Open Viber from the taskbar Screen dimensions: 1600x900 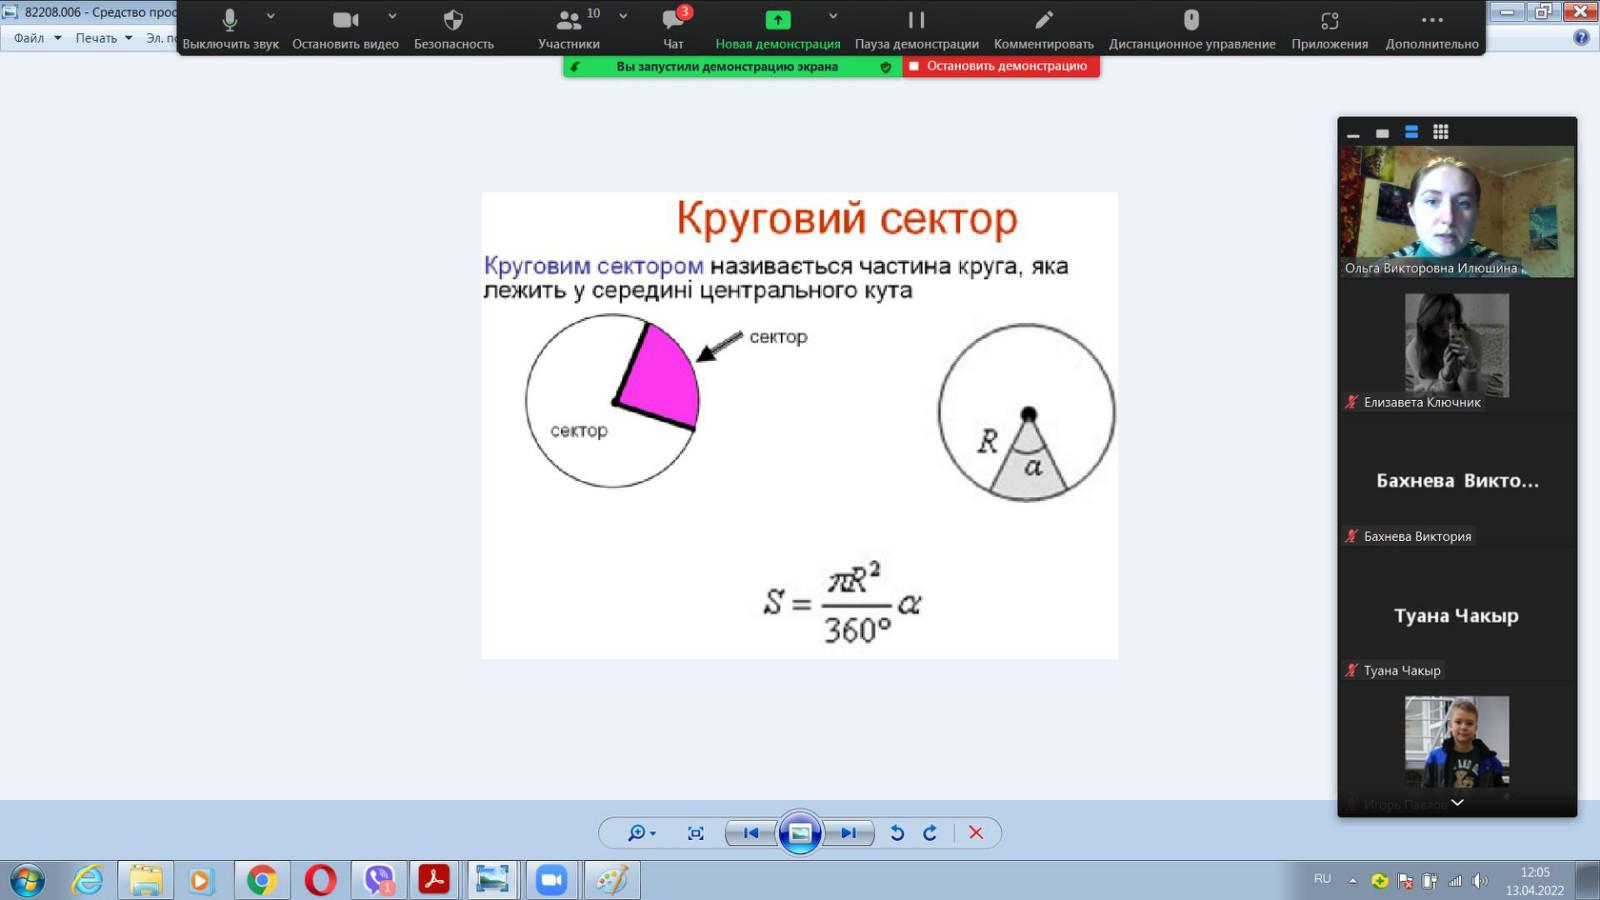[379, 880]
